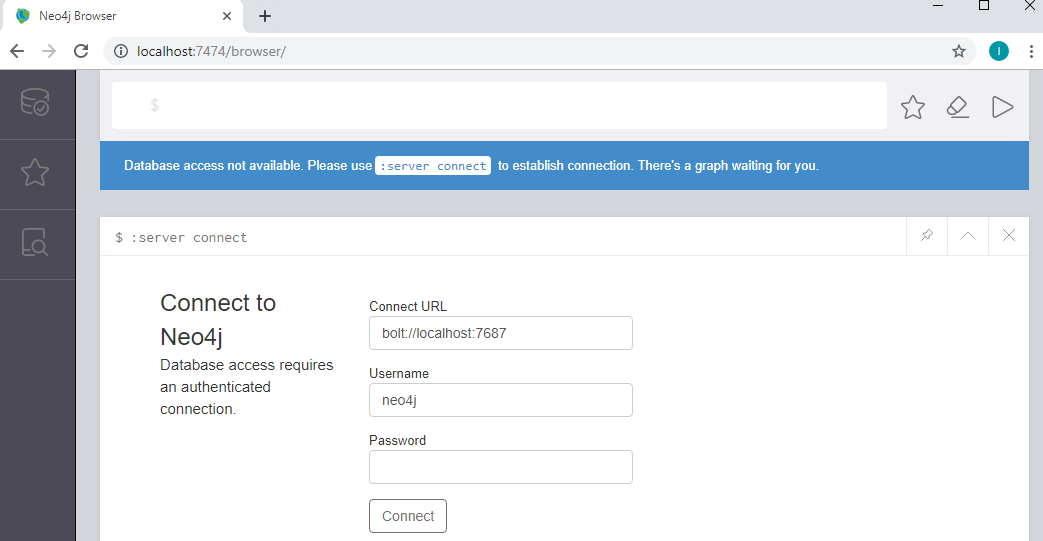Close the Neo4j Browser tab
The height and width of the screenshot is (541, 1043).
pos(227,16)
